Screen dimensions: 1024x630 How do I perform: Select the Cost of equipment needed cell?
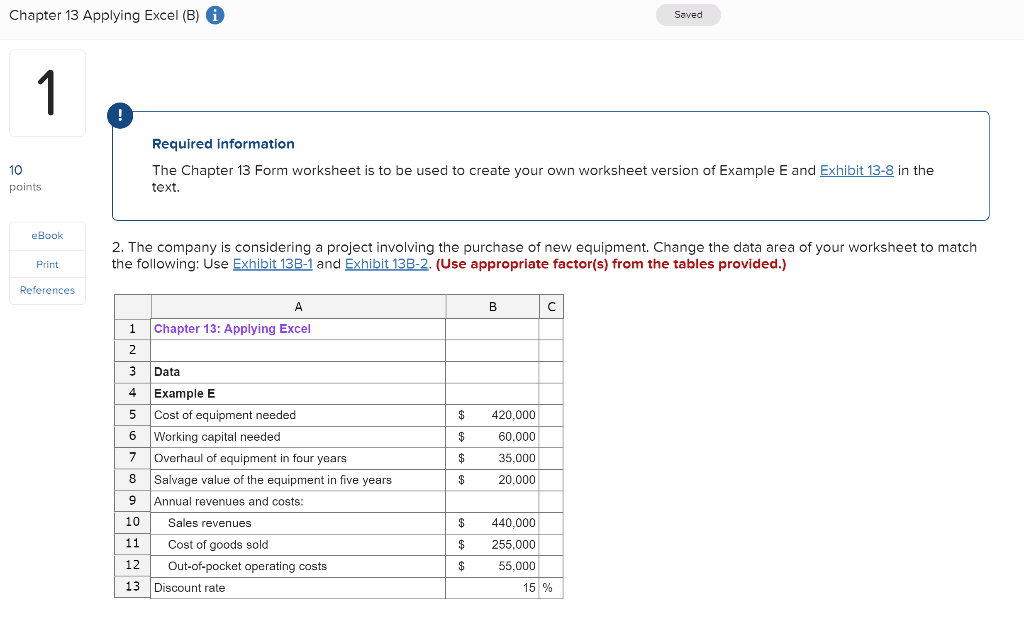[222, 414]
